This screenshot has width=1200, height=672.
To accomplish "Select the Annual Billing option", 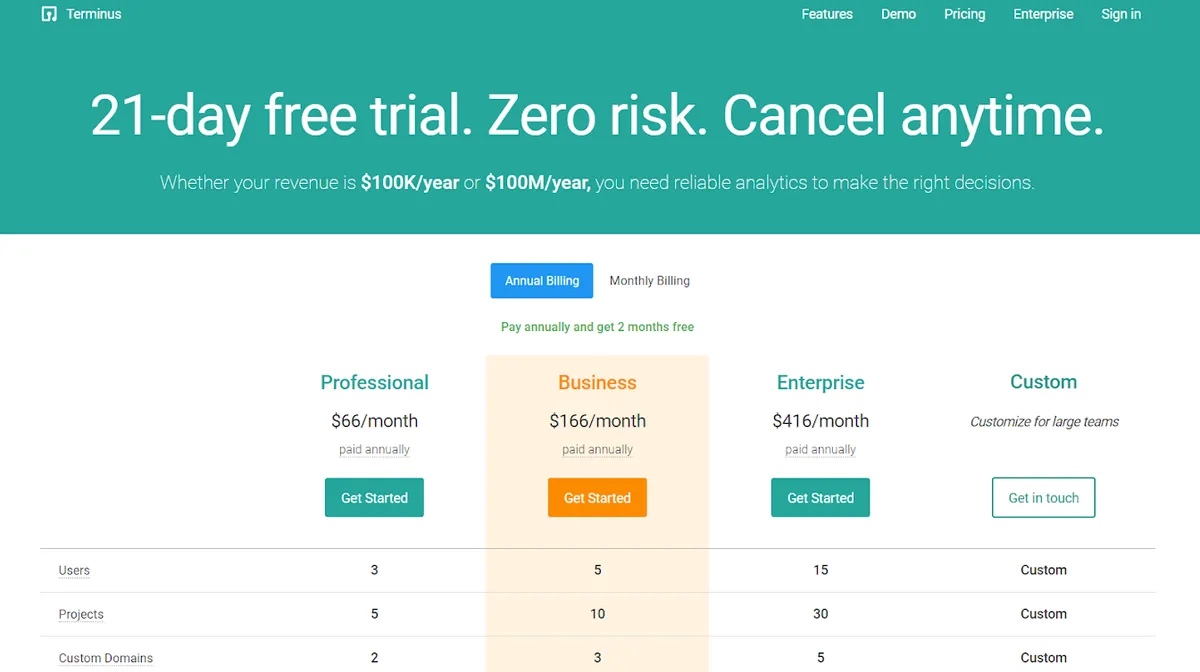I will [541, 281].
